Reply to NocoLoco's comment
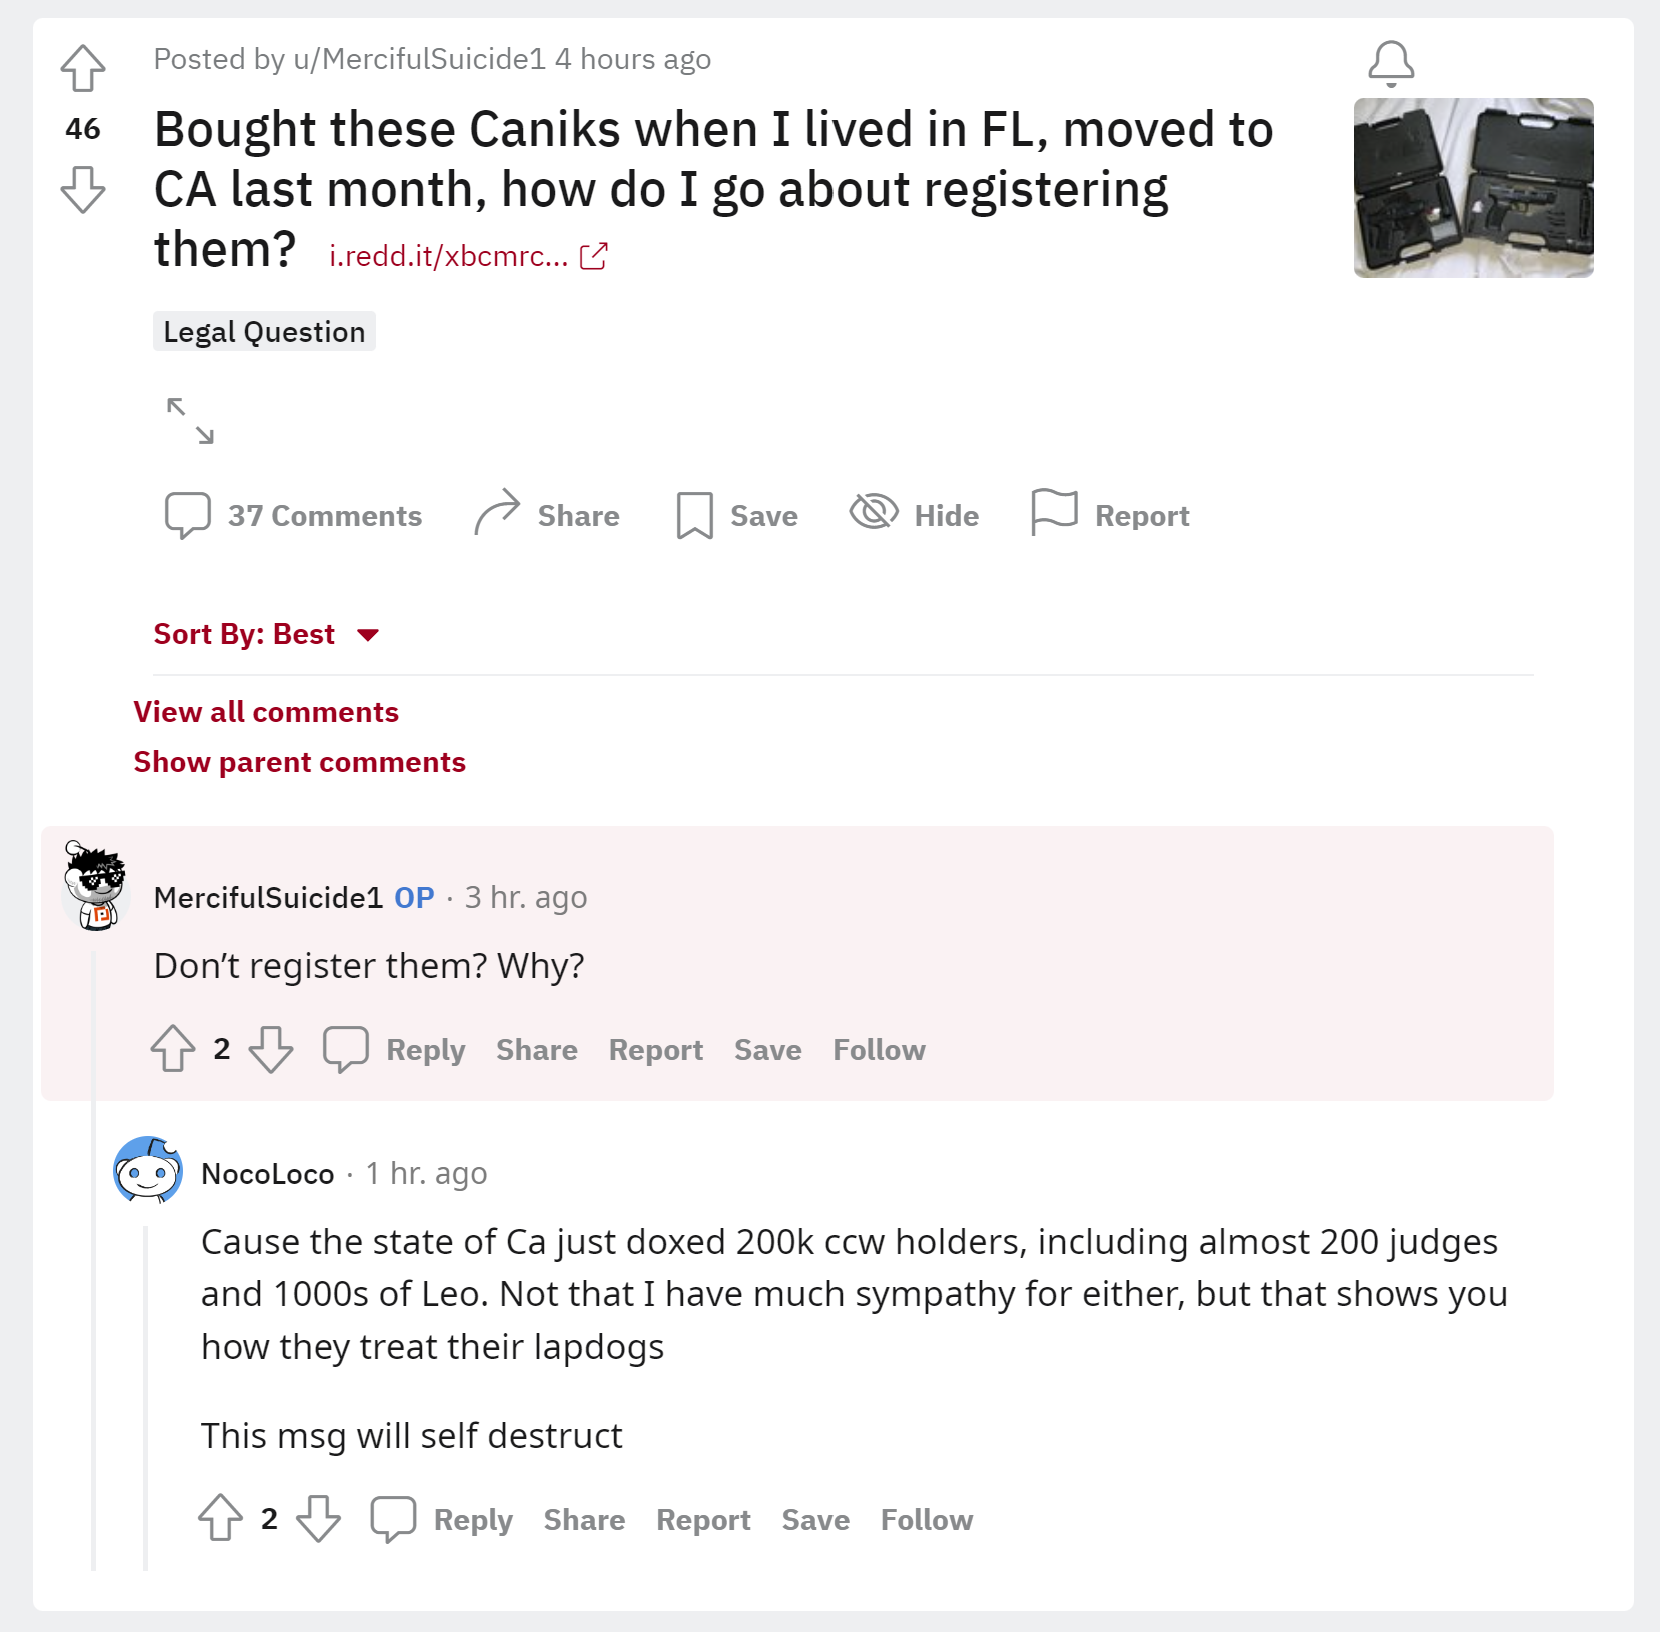The width and height of the screenshot is (1660, 1632). (x=441, y=1519)
